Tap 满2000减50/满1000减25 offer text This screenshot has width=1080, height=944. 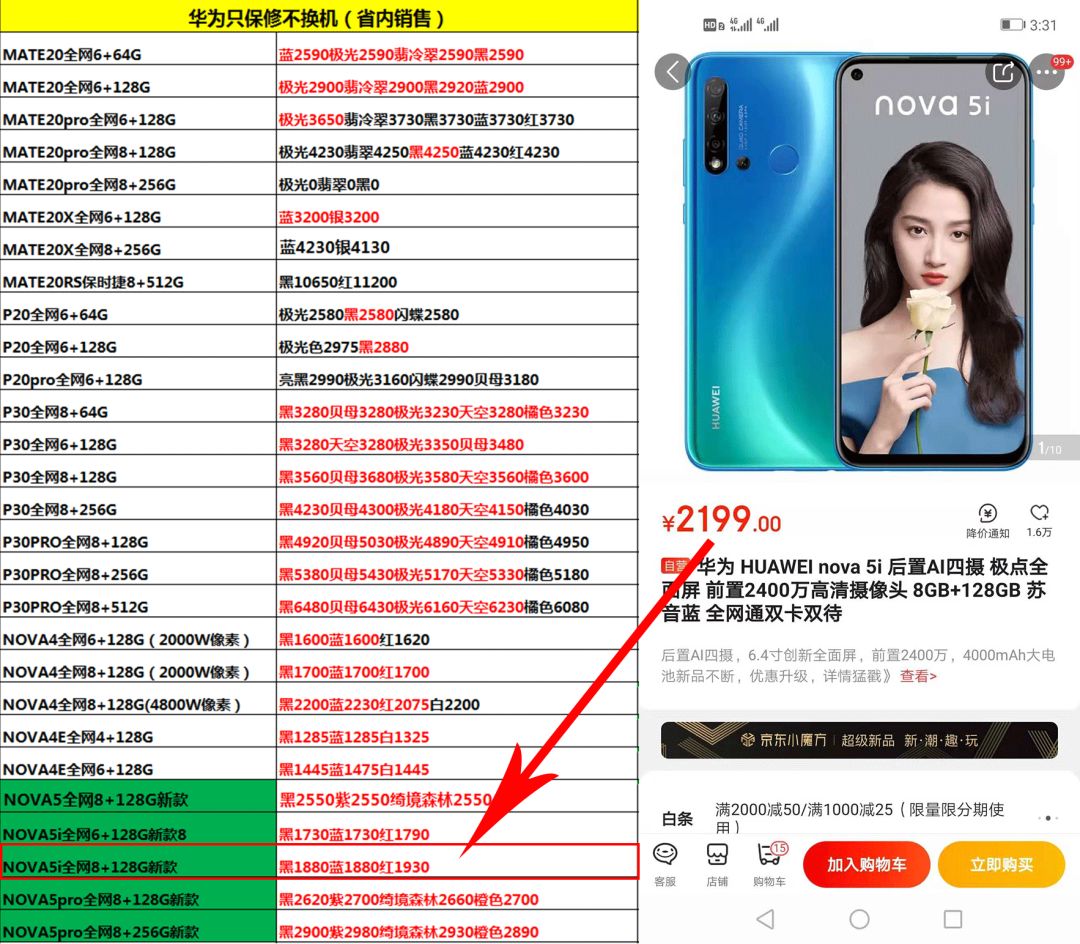point(859,818)
